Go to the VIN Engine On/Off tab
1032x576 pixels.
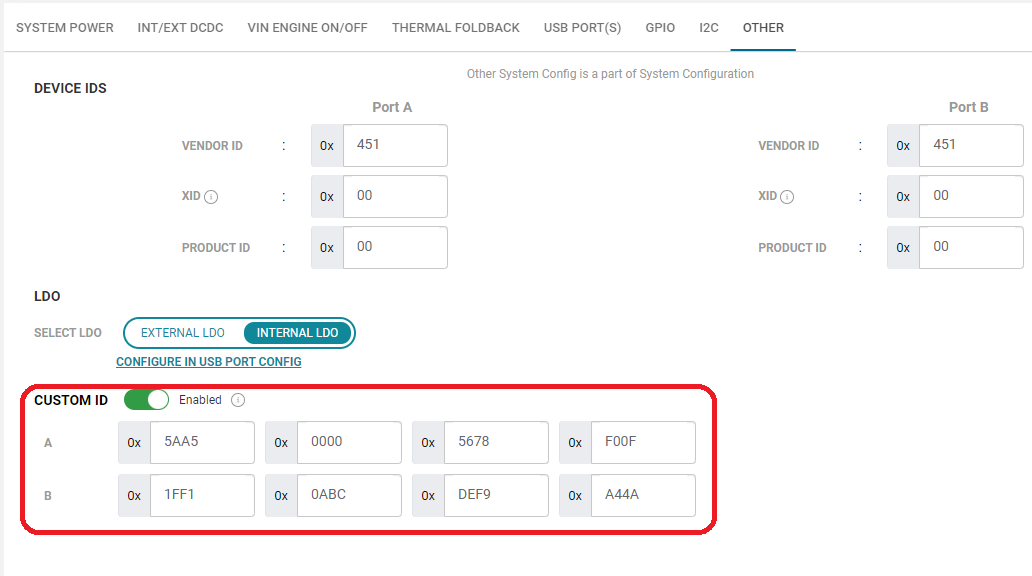tap(307, 28)
